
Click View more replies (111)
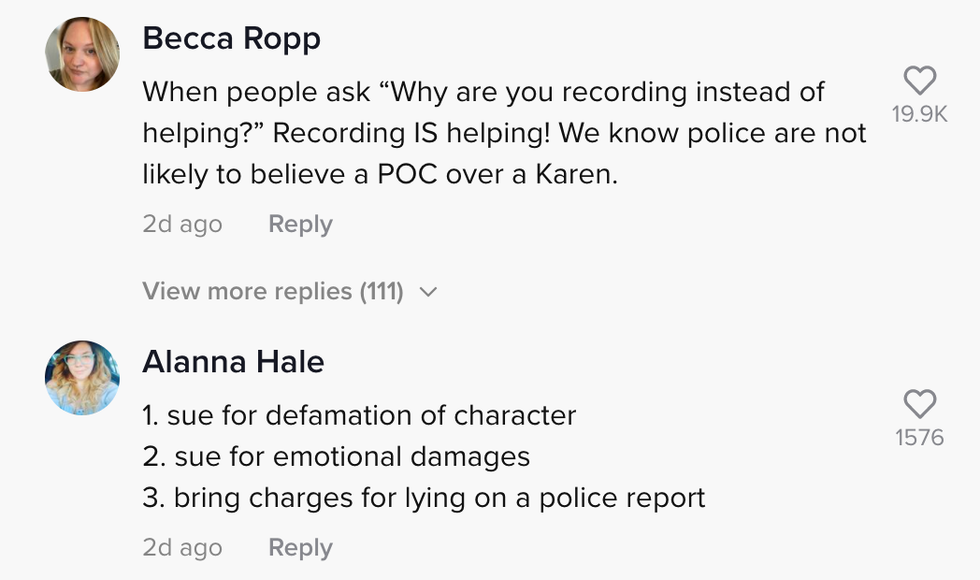coord(272,292)
